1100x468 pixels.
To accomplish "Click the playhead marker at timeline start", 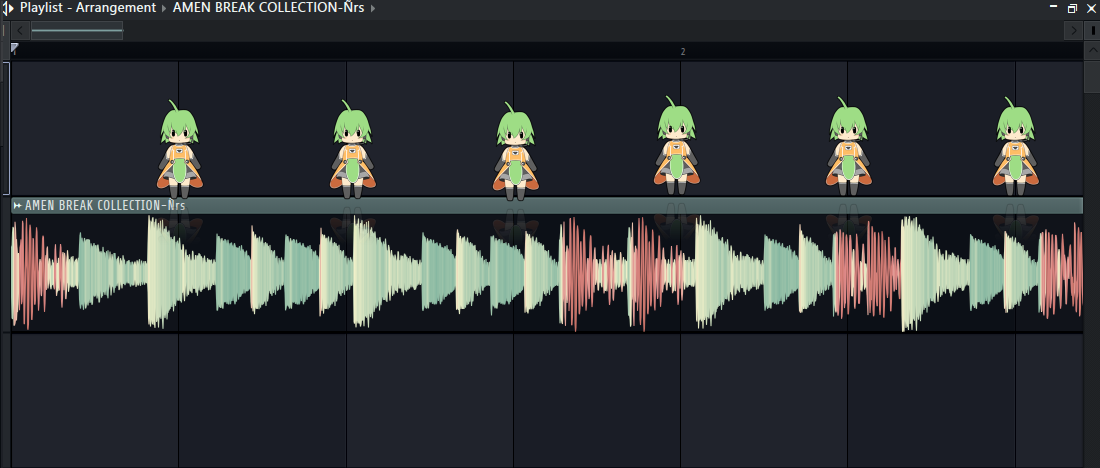I will point(14,48).
